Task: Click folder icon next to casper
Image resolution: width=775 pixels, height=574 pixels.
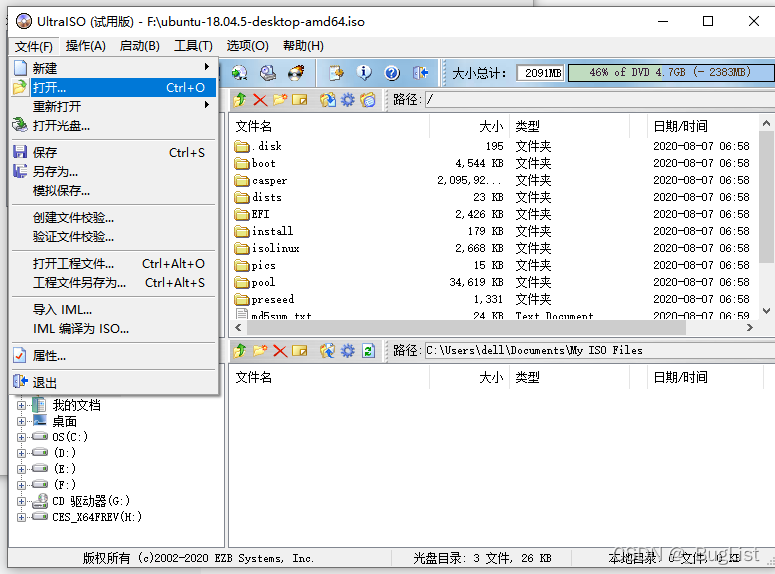Action: [242, 180]
